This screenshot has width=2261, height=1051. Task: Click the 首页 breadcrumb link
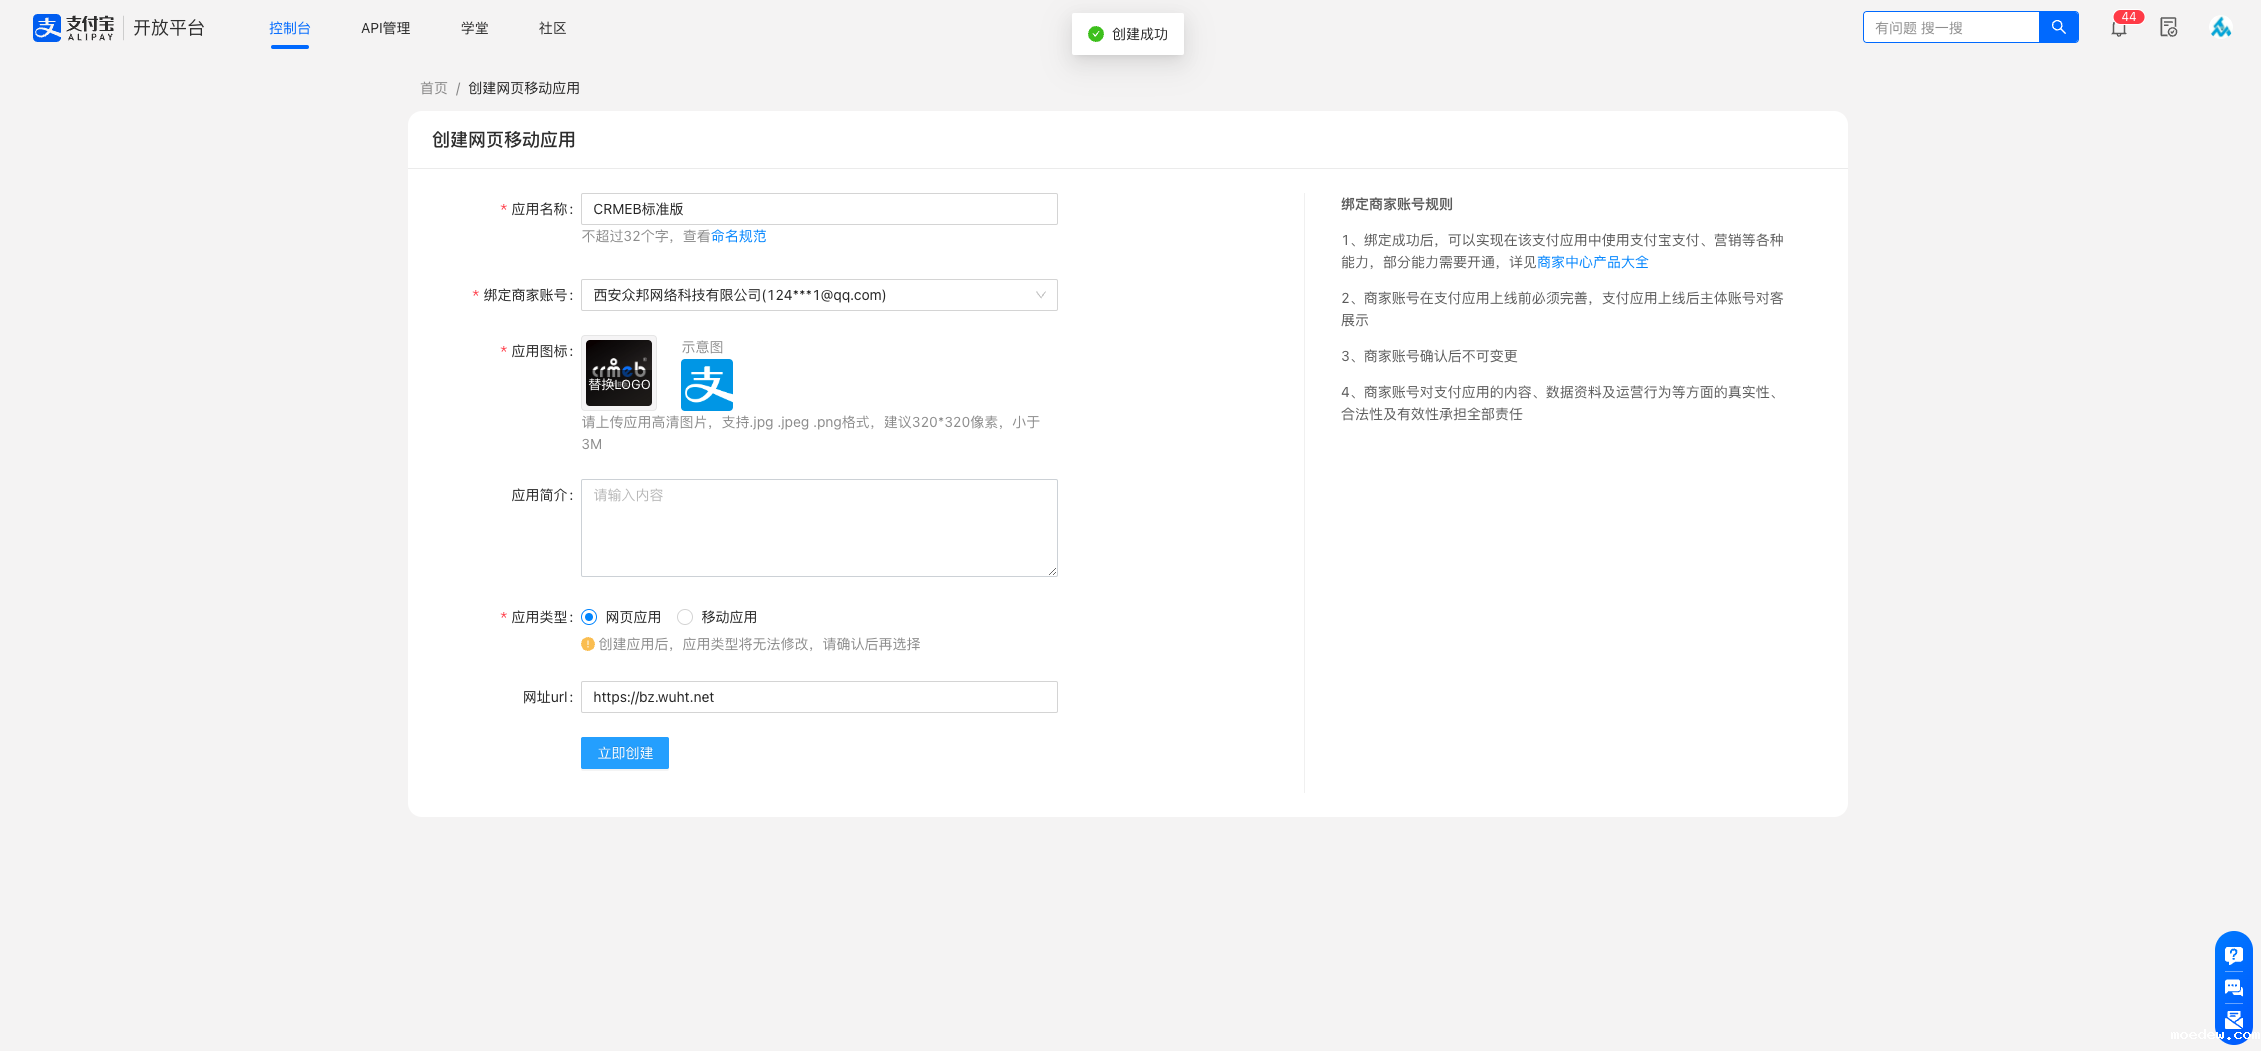click(433, 88)
